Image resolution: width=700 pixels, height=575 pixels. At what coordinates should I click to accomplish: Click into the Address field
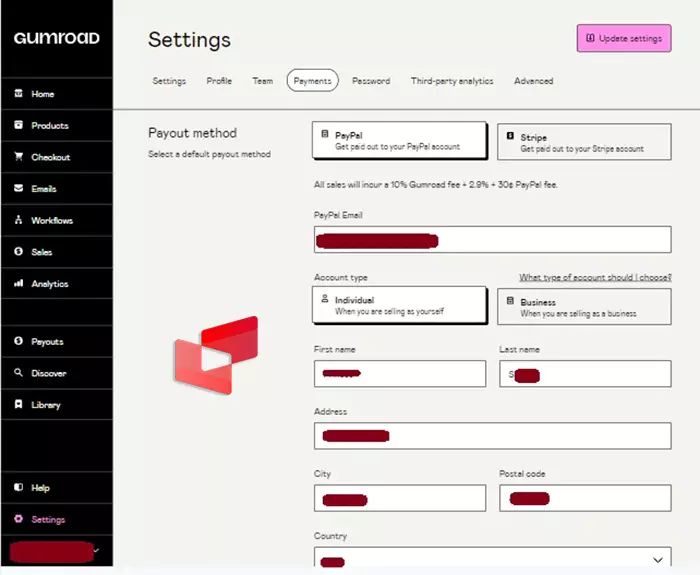[x=492, y=436]
